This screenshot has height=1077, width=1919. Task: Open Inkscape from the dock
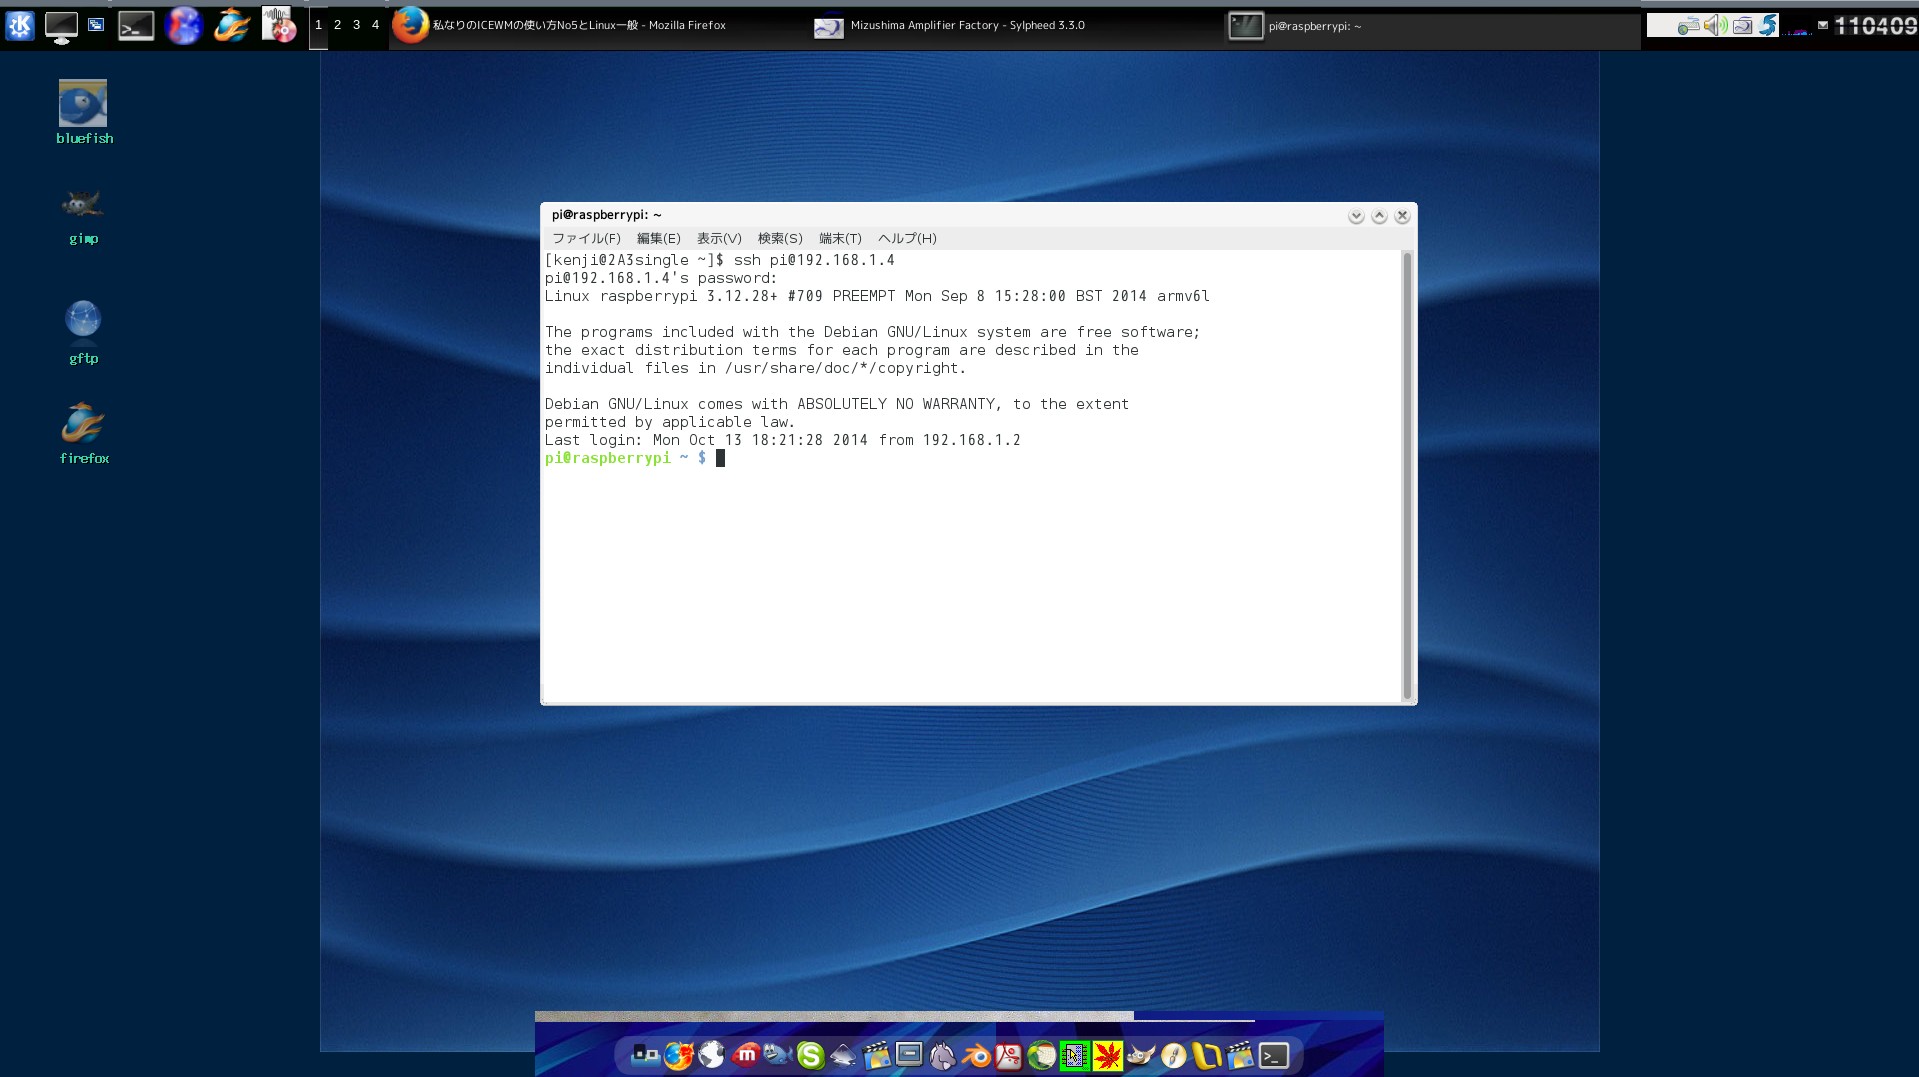tap(845, 1055)
